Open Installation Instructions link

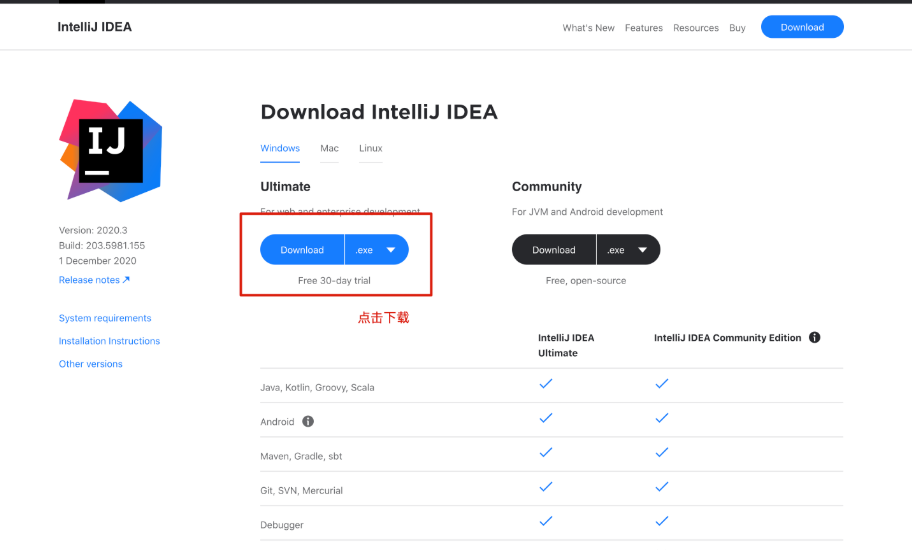tap(109, 341)
